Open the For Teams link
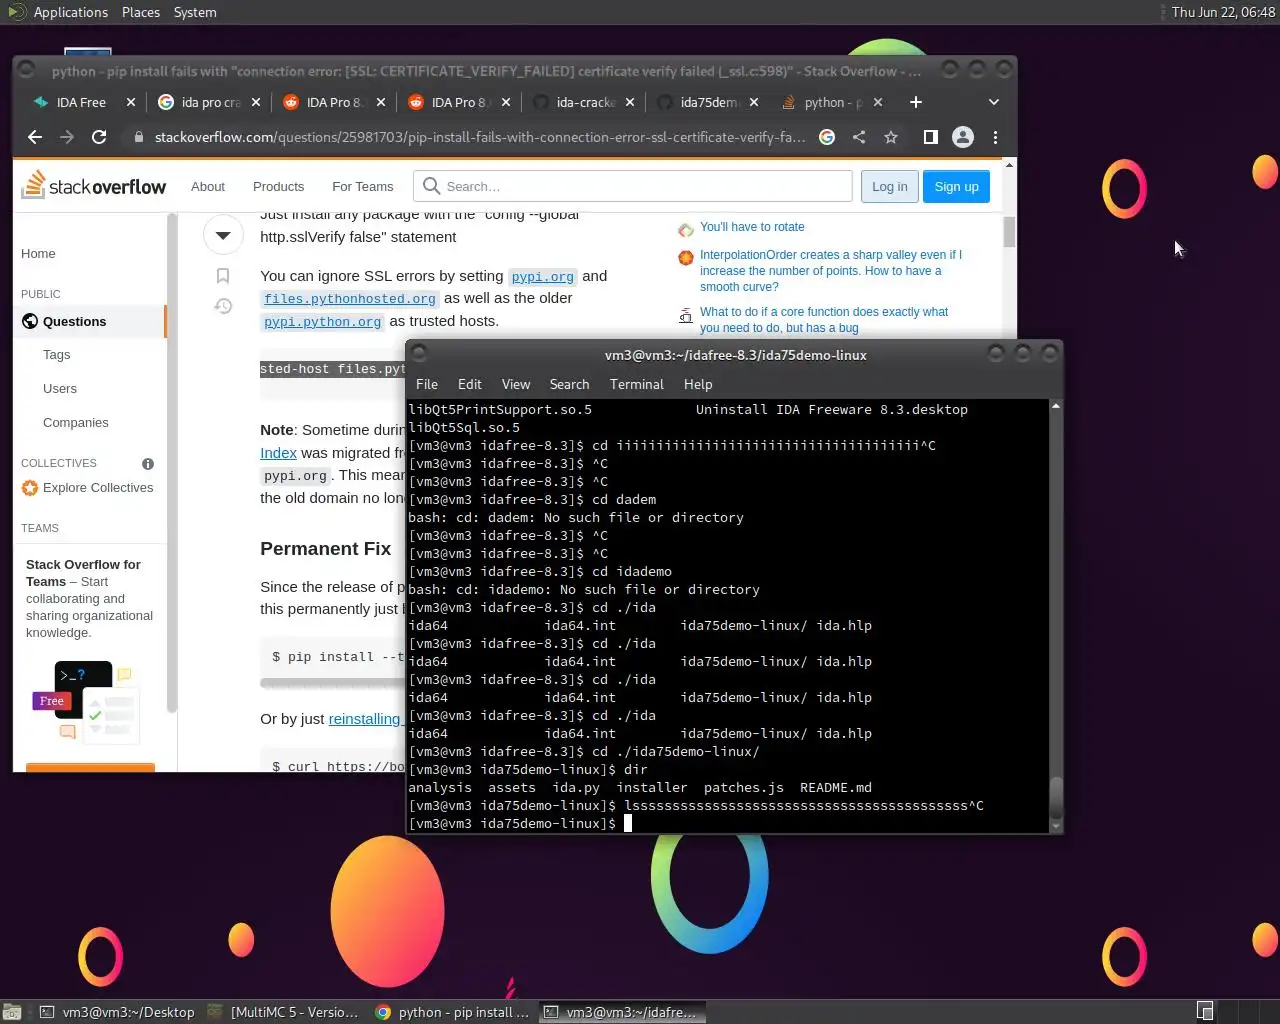Viewport: 1280px width, 1024px height. [363, 186]
